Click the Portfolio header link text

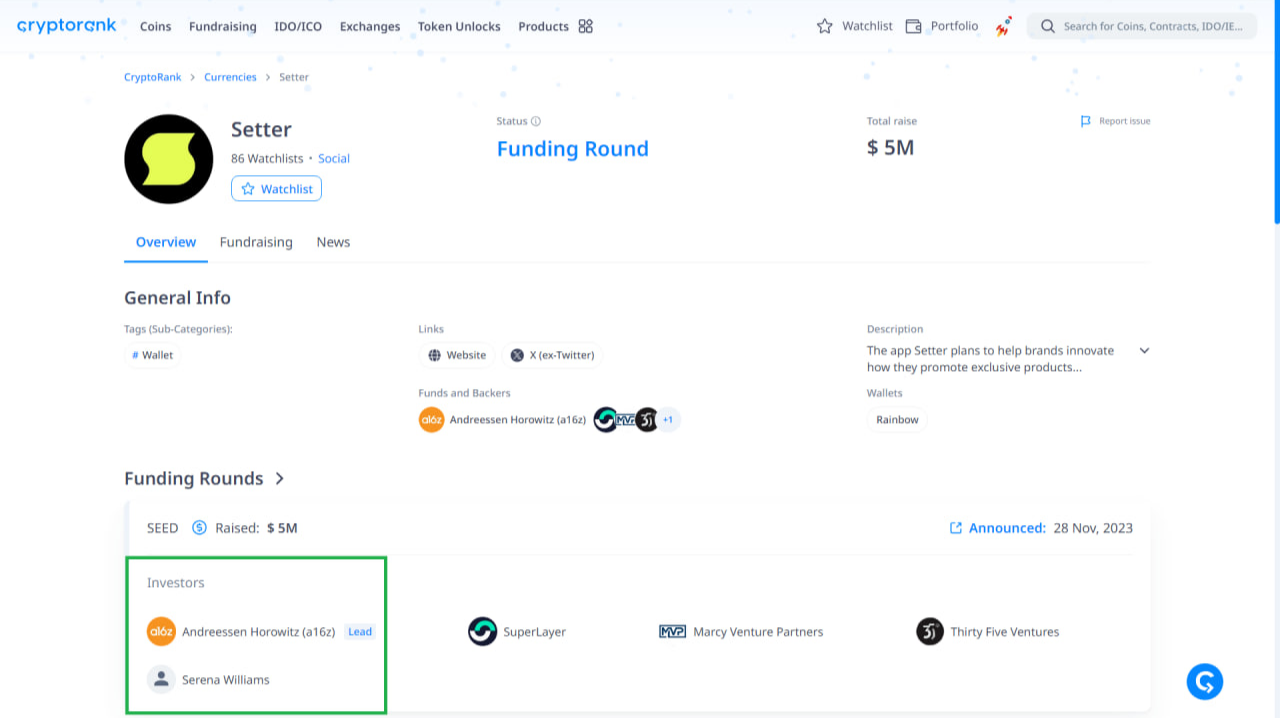(x=954, y=26)
